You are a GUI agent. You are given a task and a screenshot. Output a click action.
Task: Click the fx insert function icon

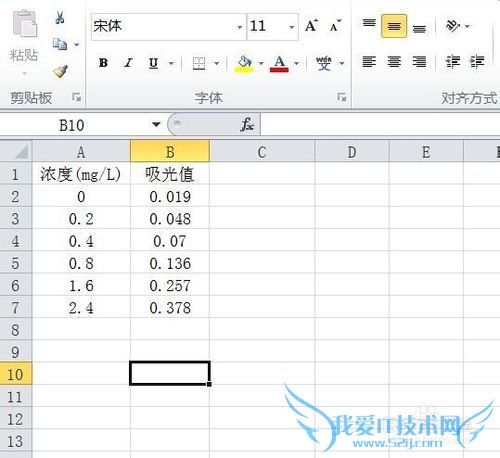[x=247, y=125]
